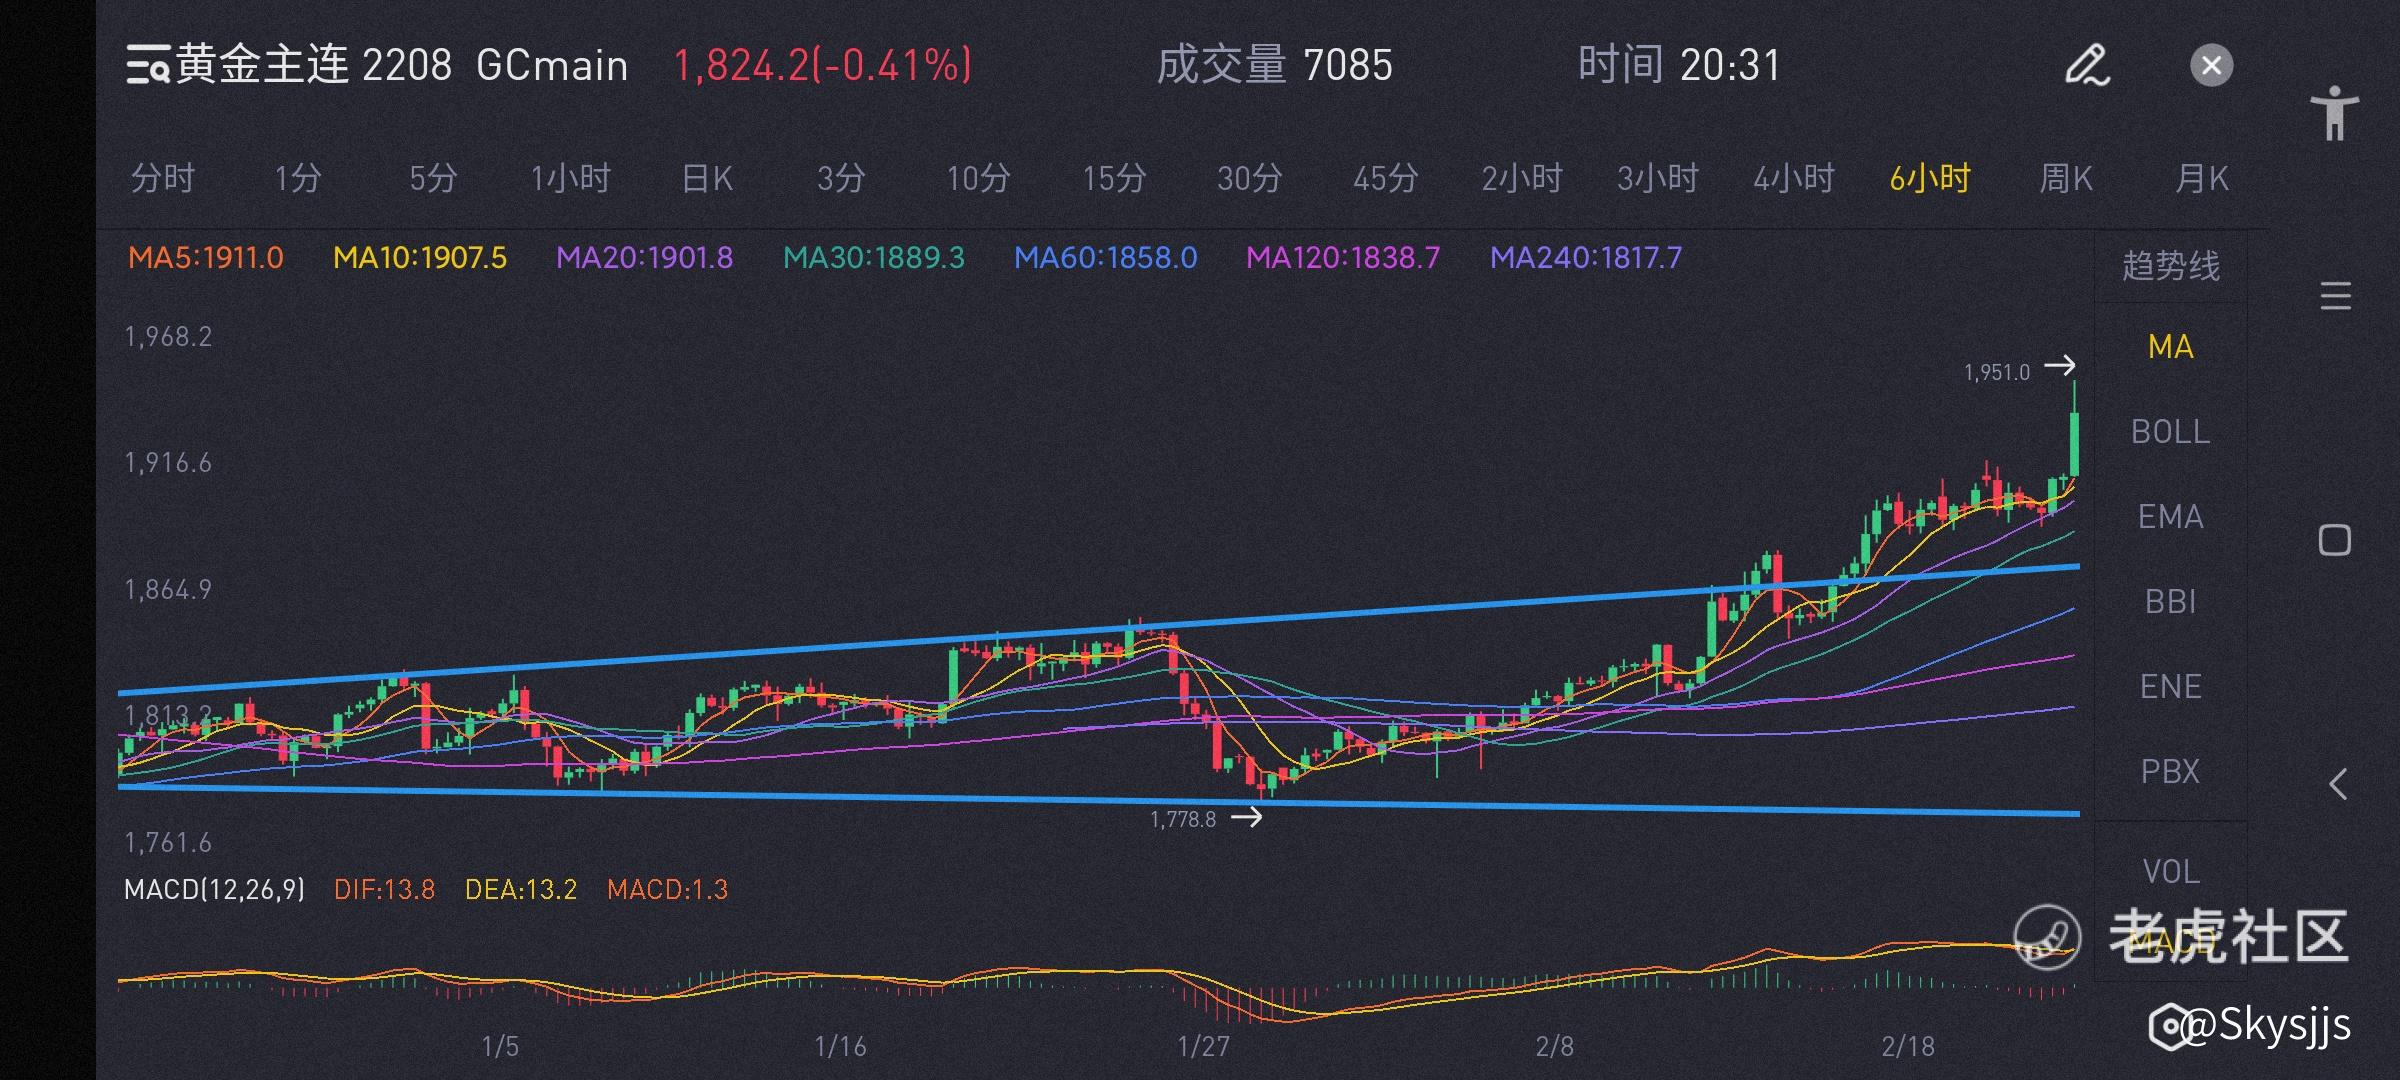The height and width of the screenshot is (1080, 2400).
Task: Enable the BOLL indicator overlay
Action: coord(2170,432)
